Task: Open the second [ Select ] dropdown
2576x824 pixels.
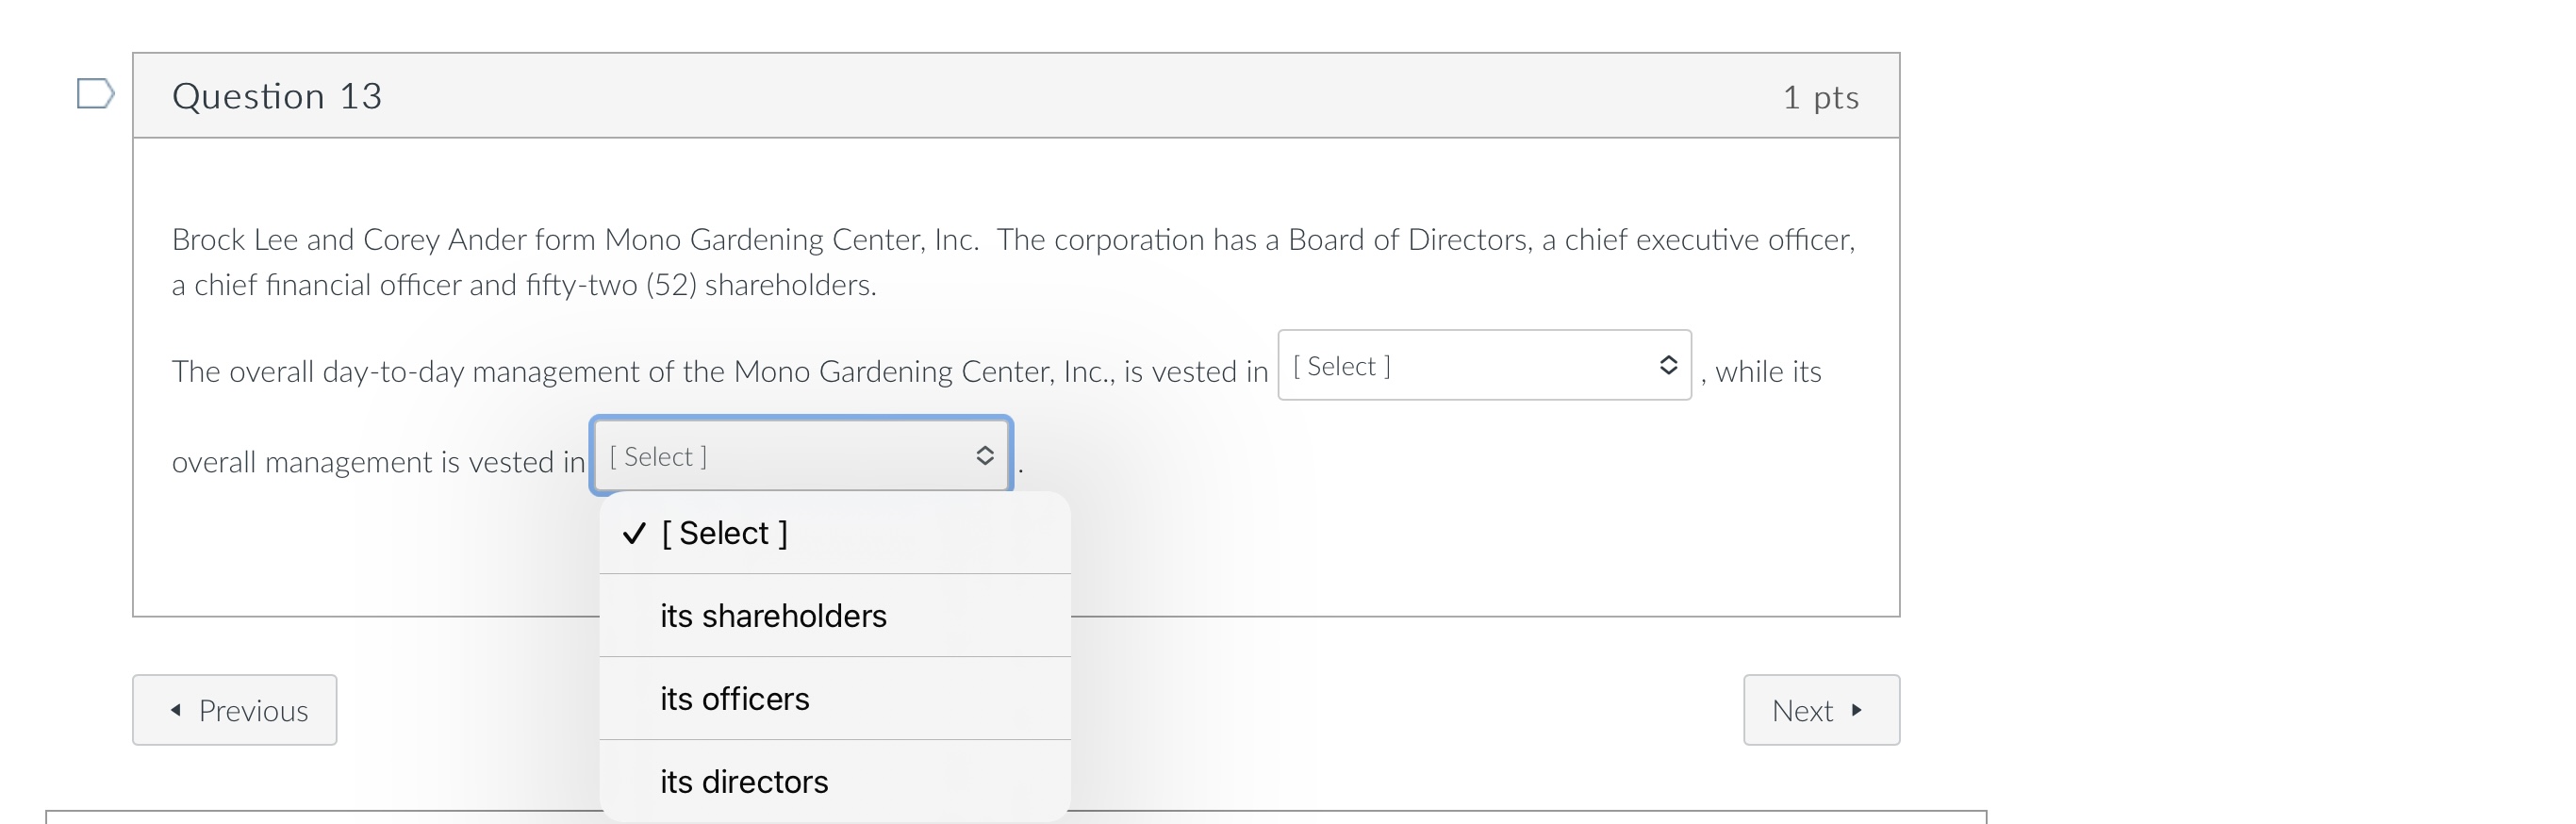Action: point(800,456)
